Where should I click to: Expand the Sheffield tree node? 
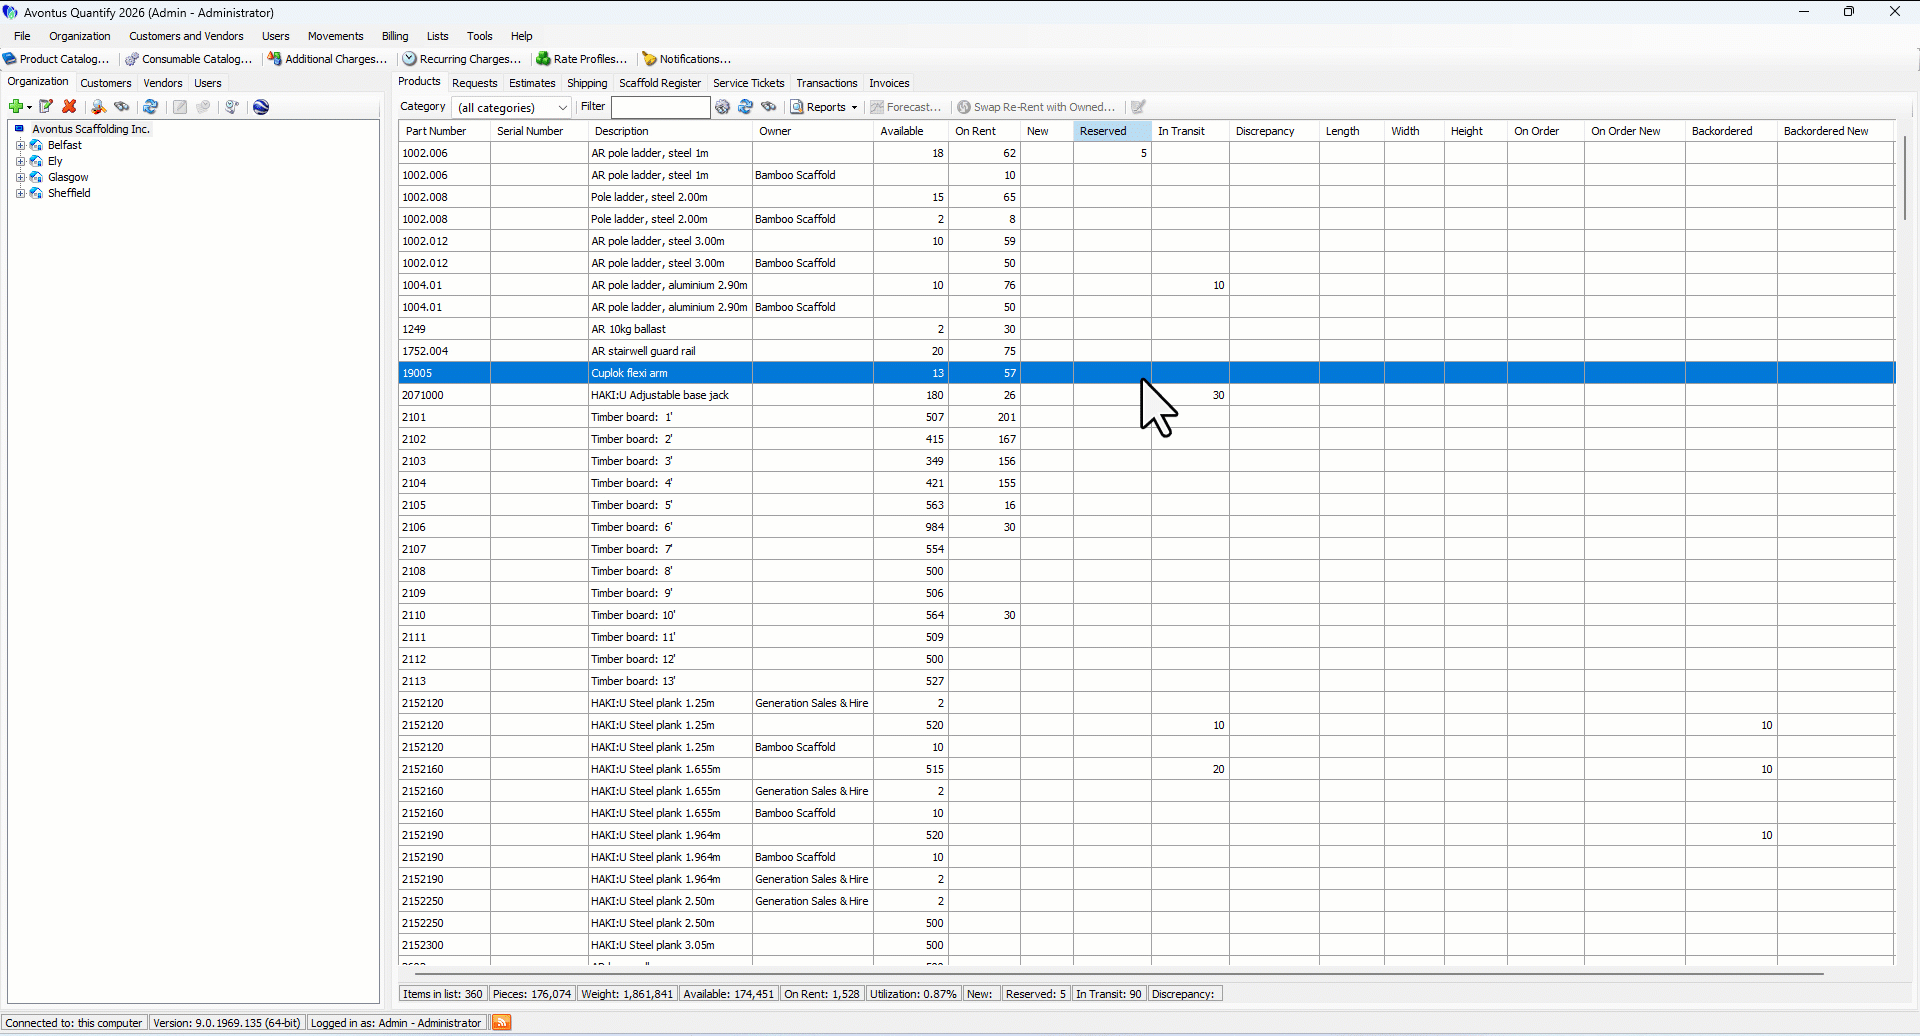point(20,194)
